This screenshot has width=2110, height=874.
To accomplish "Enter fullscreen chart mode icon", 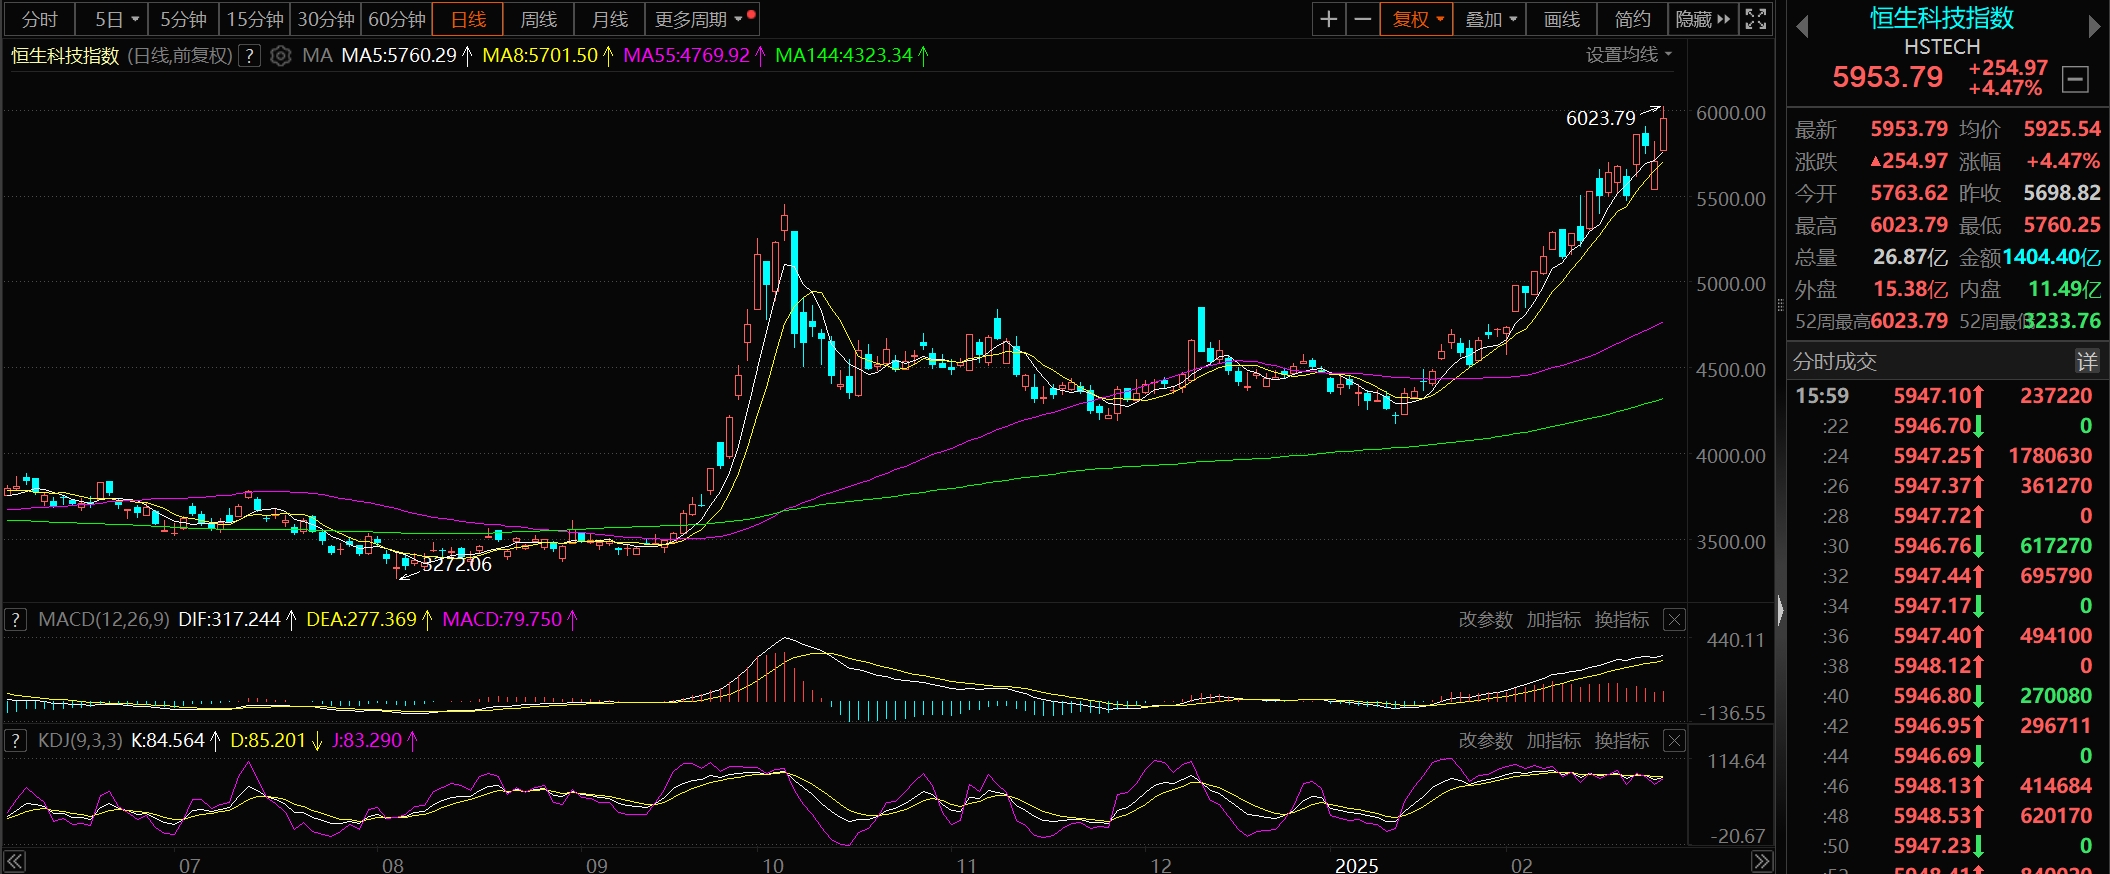I will [1756, 19].
